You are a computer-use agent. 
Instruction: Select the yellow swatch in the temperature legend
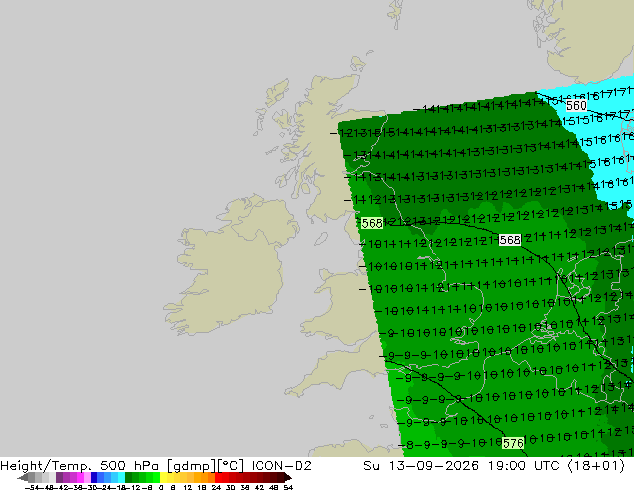163,477
